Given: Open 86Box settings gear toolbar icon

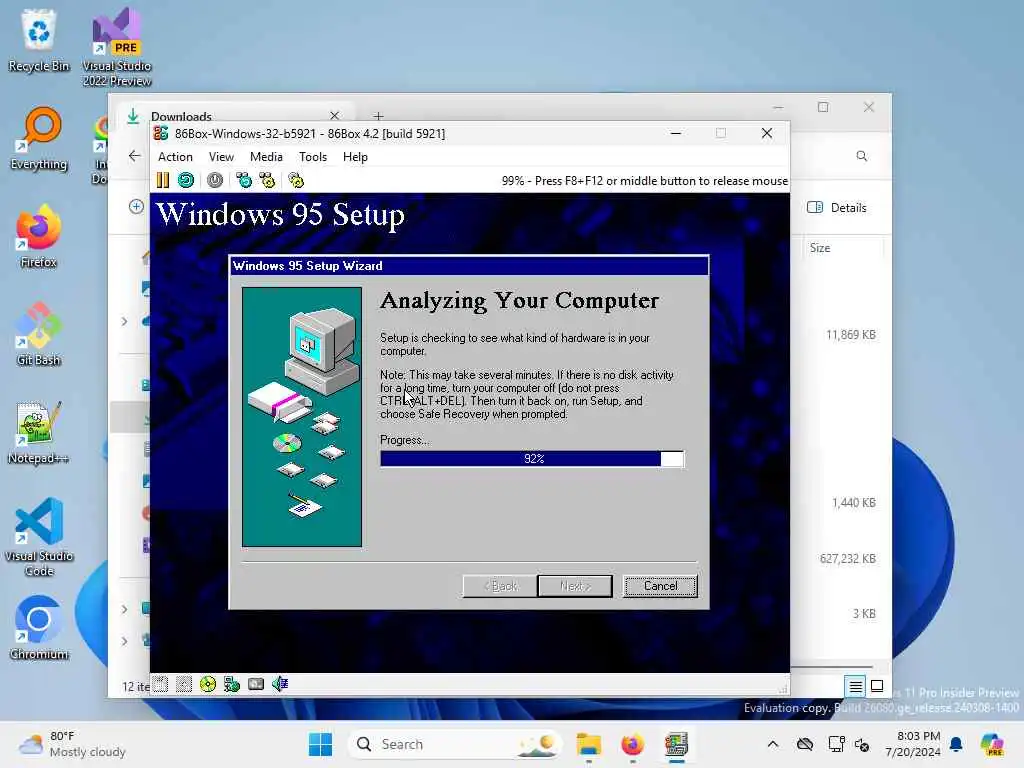Looking at the screenshot, I should (296, 180).
